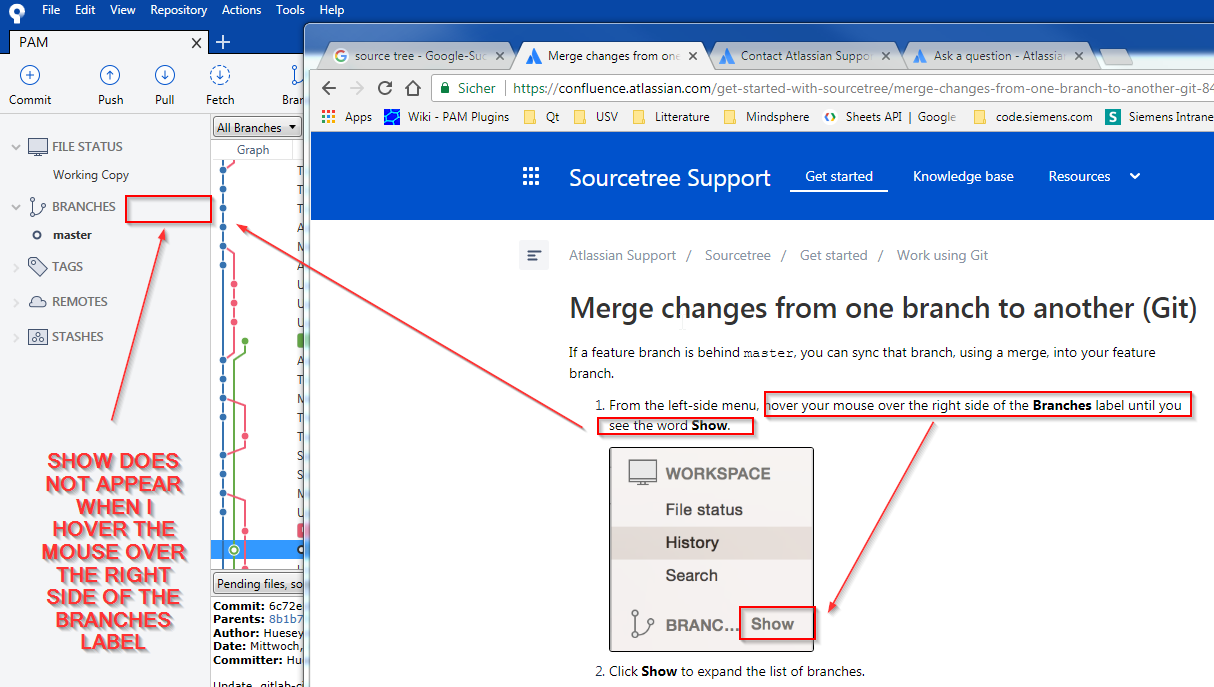Open the Litterature bookmark folder
Viewport: 1214px width, 687px height.
[671, 117]
